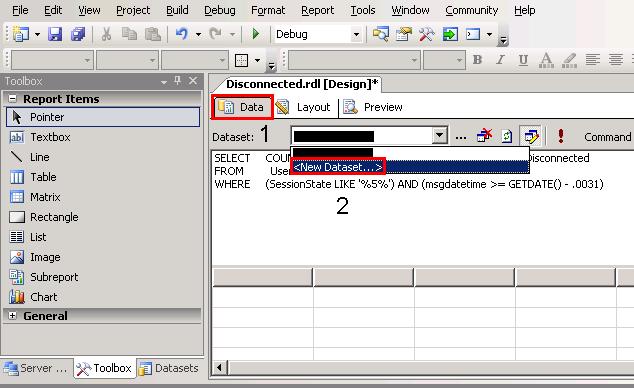Screen dimensions: 634x388
Task: Click the Save All toolbar icon
Action: pos(78,34)
